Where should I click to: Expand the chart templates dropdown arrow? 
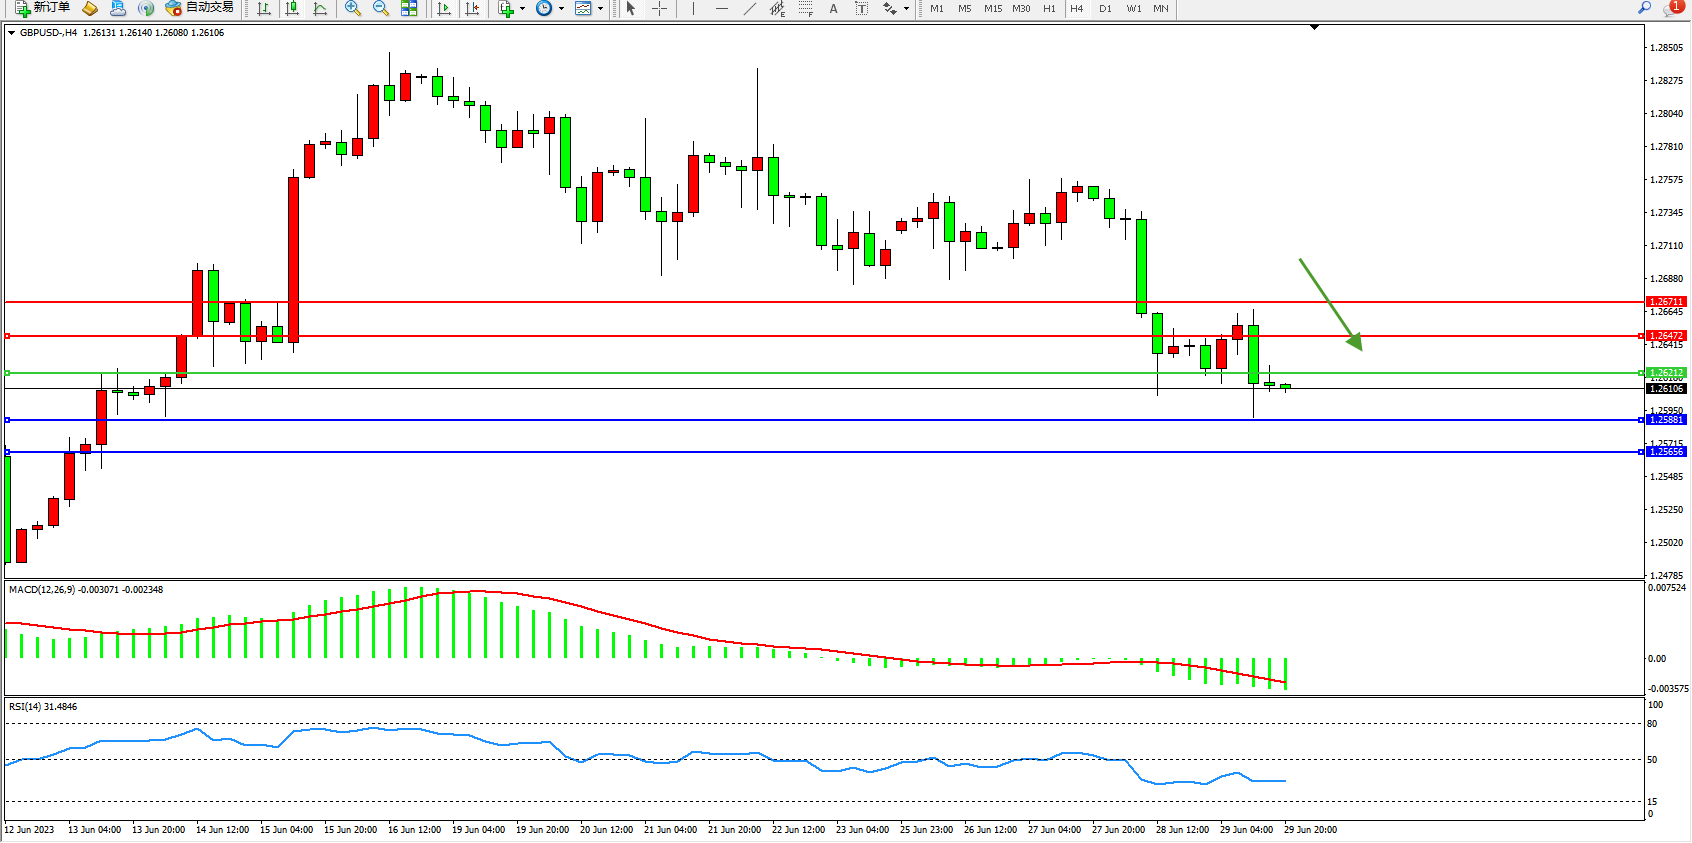point(600,8)
